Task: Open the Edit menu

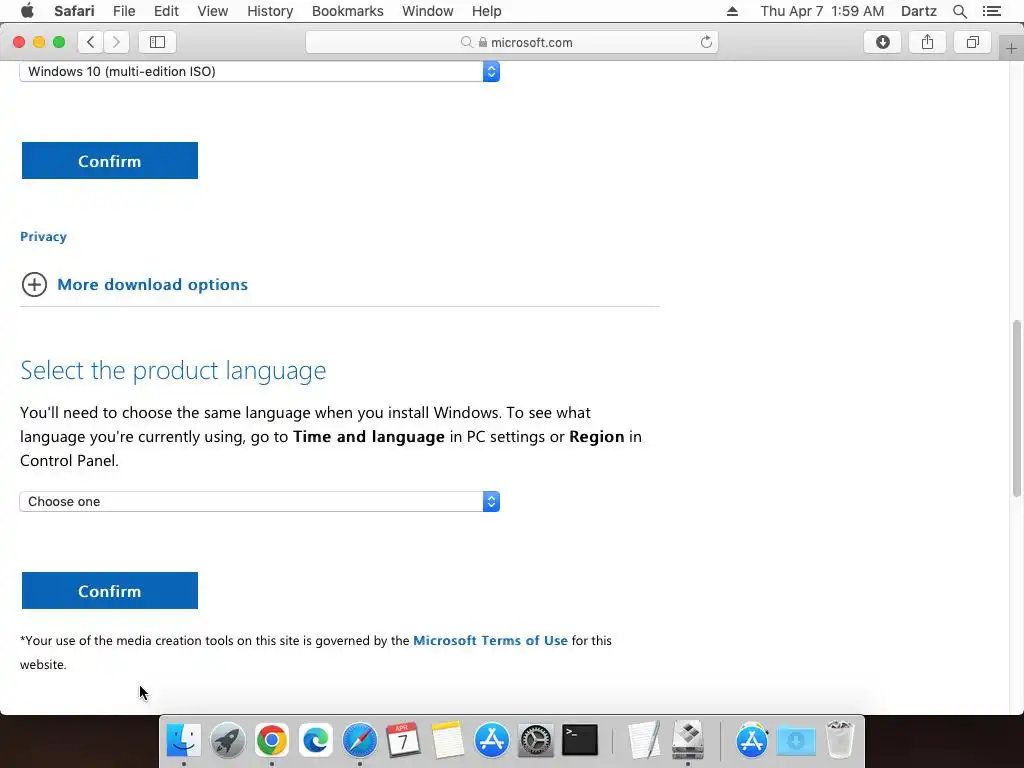Action: tap(166, 11)
